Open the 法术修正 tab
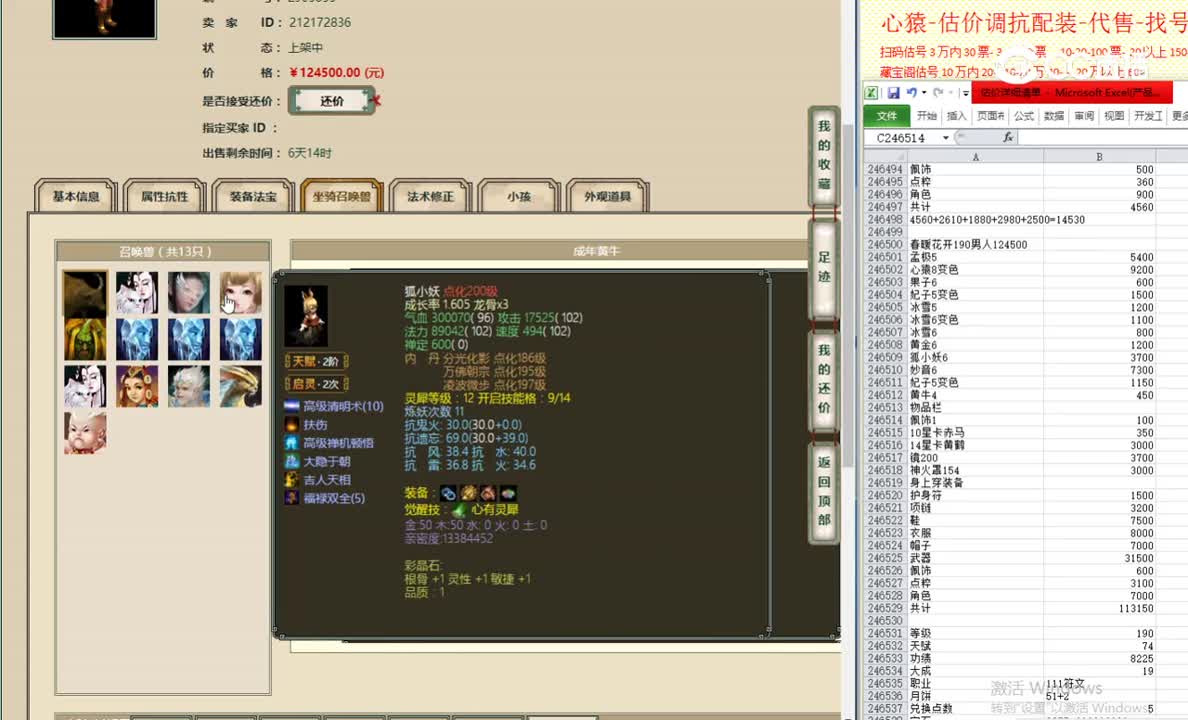 pos(430,196)
